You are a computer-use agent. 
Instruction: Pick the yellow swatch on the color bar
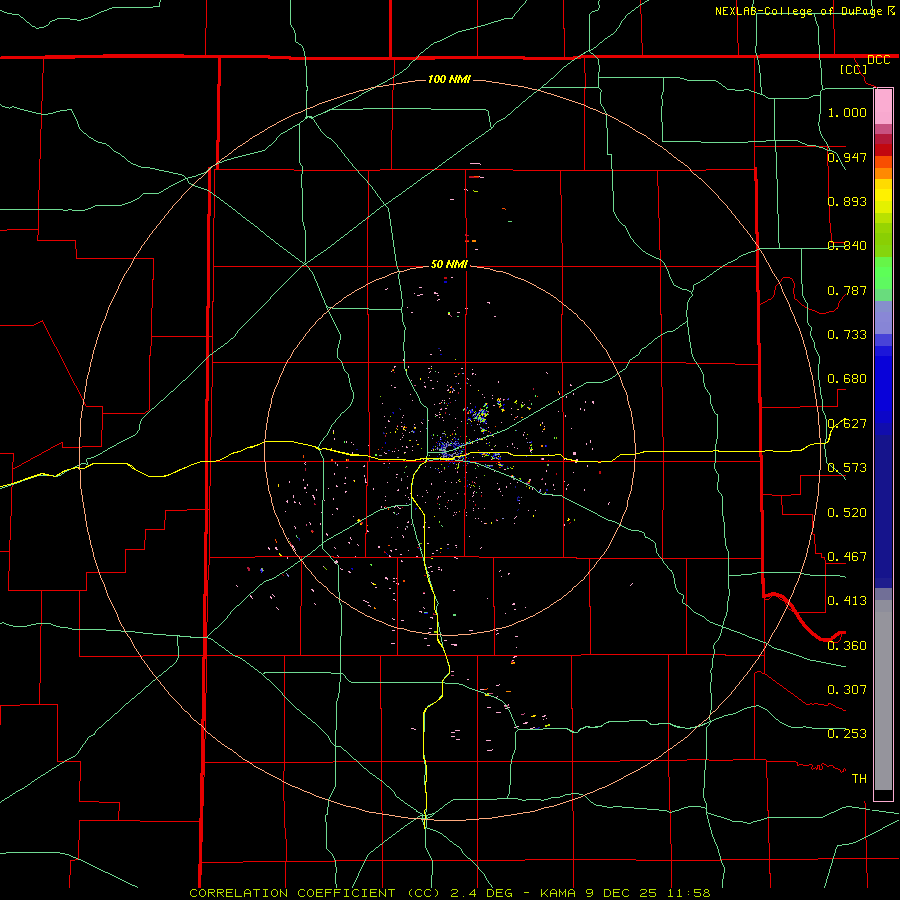pyautogui.click(x=883, y=196)
